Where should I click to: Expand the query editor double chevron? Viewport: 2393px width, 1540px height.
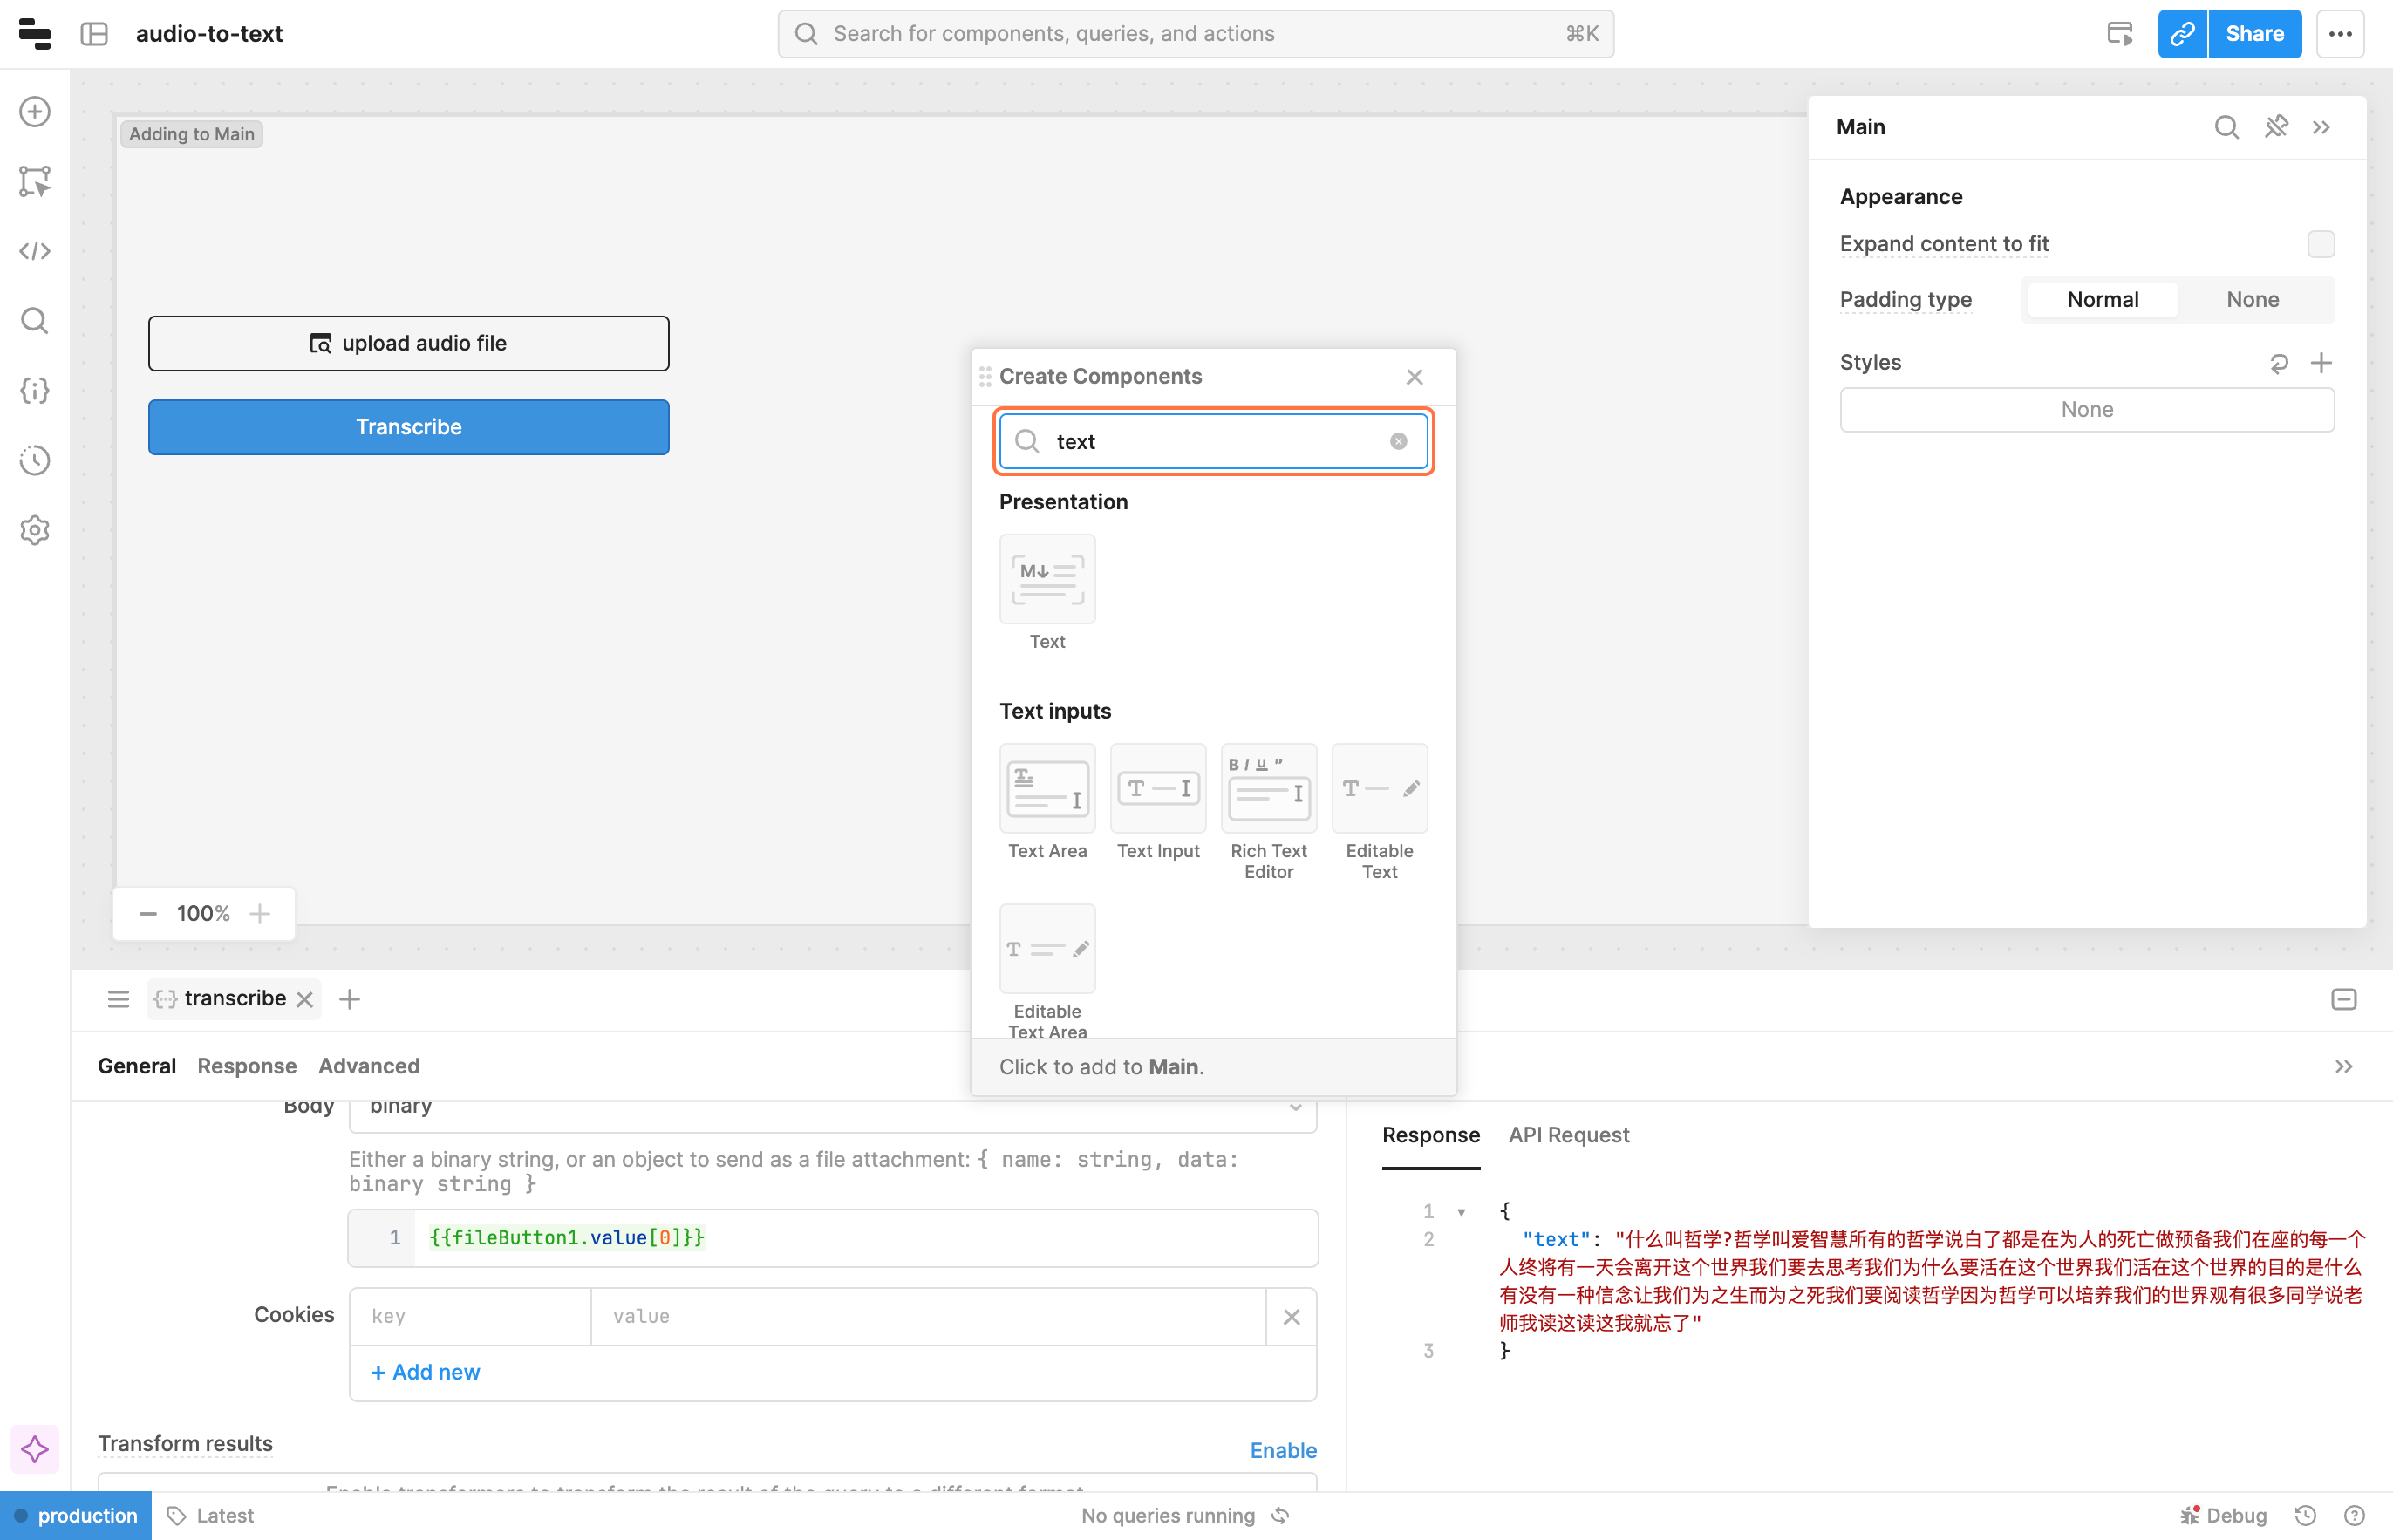(x=2343, y=1066)
